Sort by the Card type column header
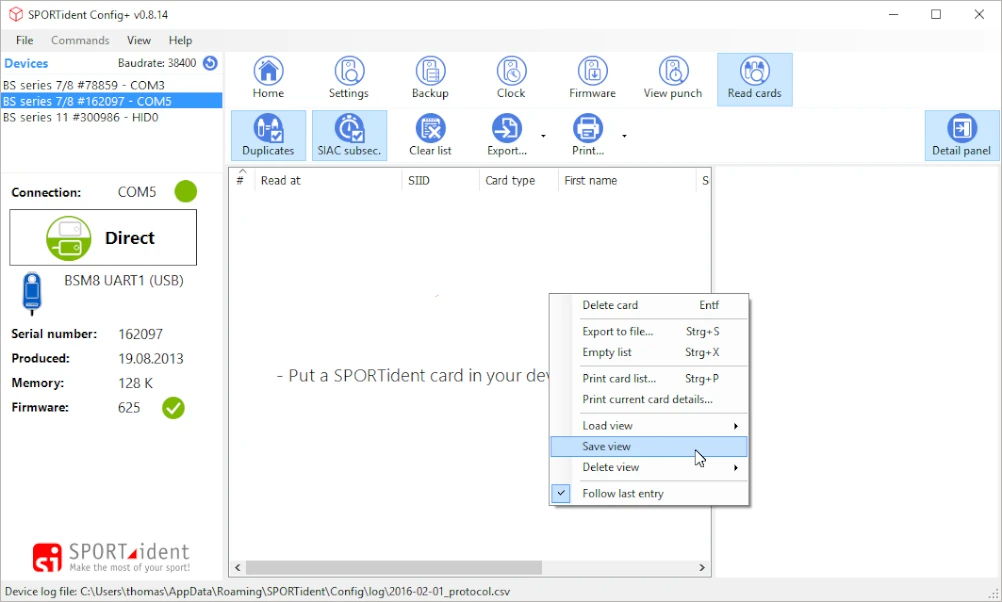The width and height of the screenshot is (1002, 602). (518, 181)
